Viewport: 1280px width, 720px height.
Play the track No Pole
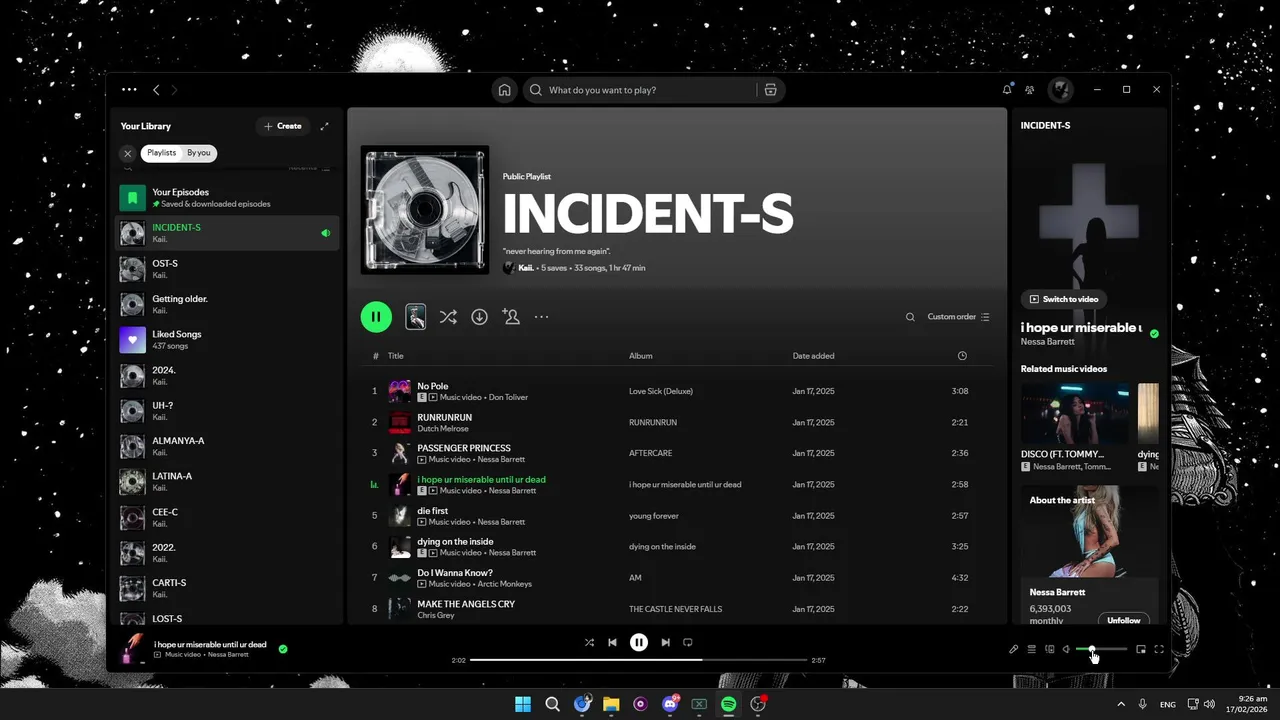433,386
